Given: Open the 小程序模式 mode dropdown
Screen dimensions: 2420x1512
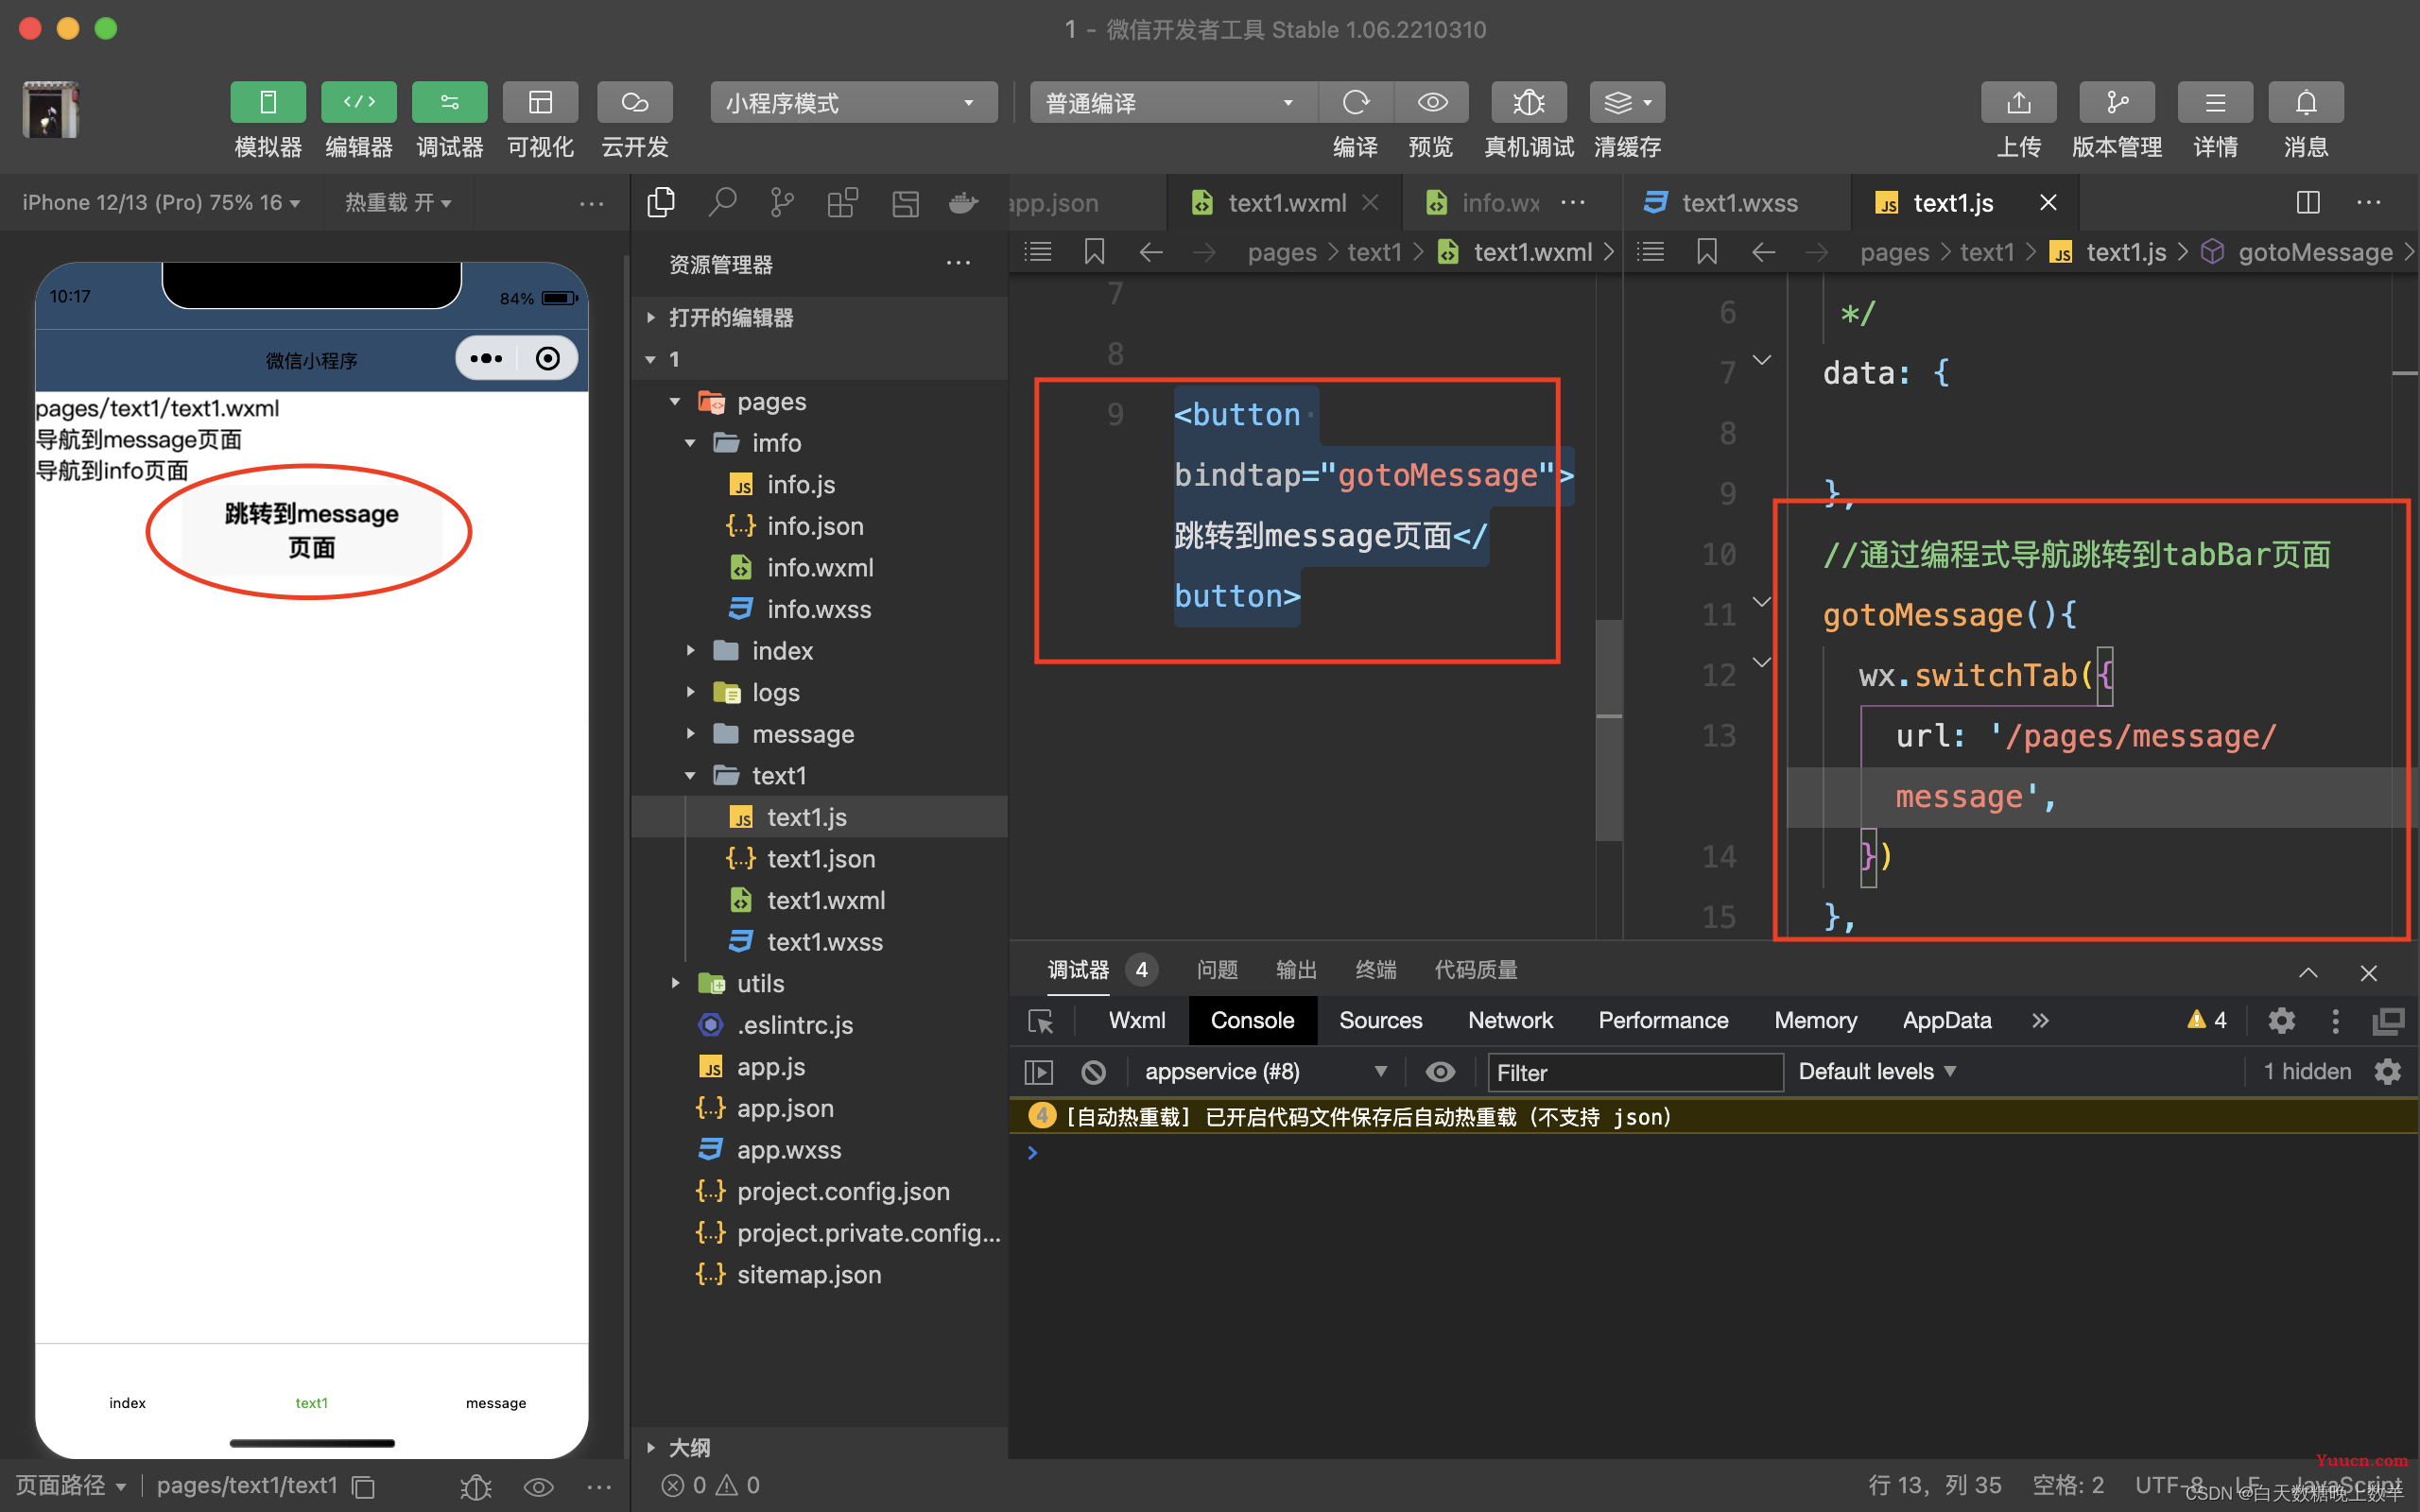Looking at the screenshot, I should (x=853, y=102).
